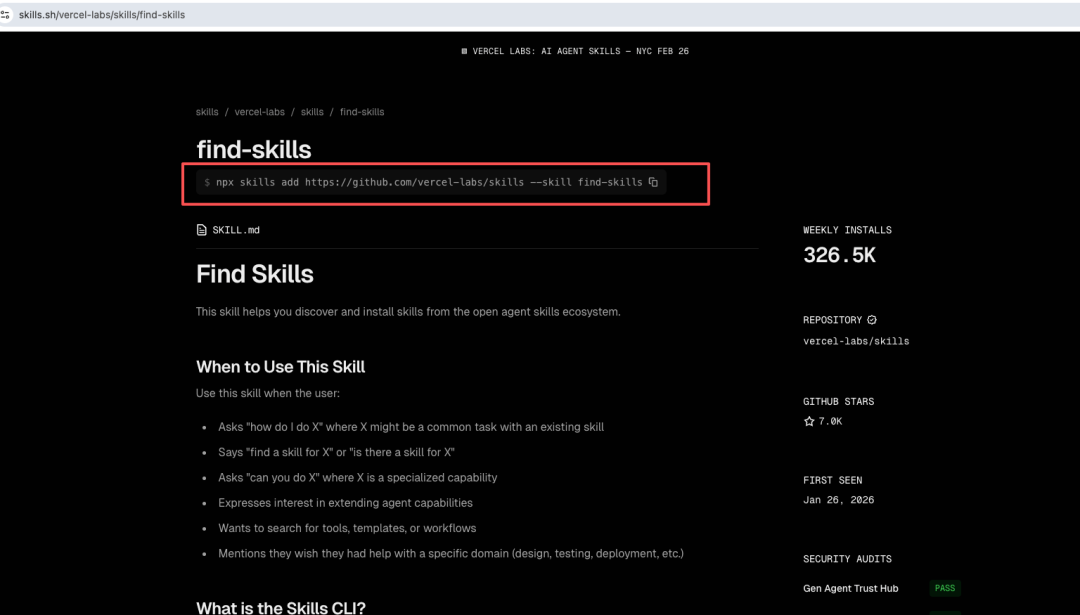1080x615 pixels.
Task: Open the vercel-labs/skills repository link
Action: tap(856, 341)
